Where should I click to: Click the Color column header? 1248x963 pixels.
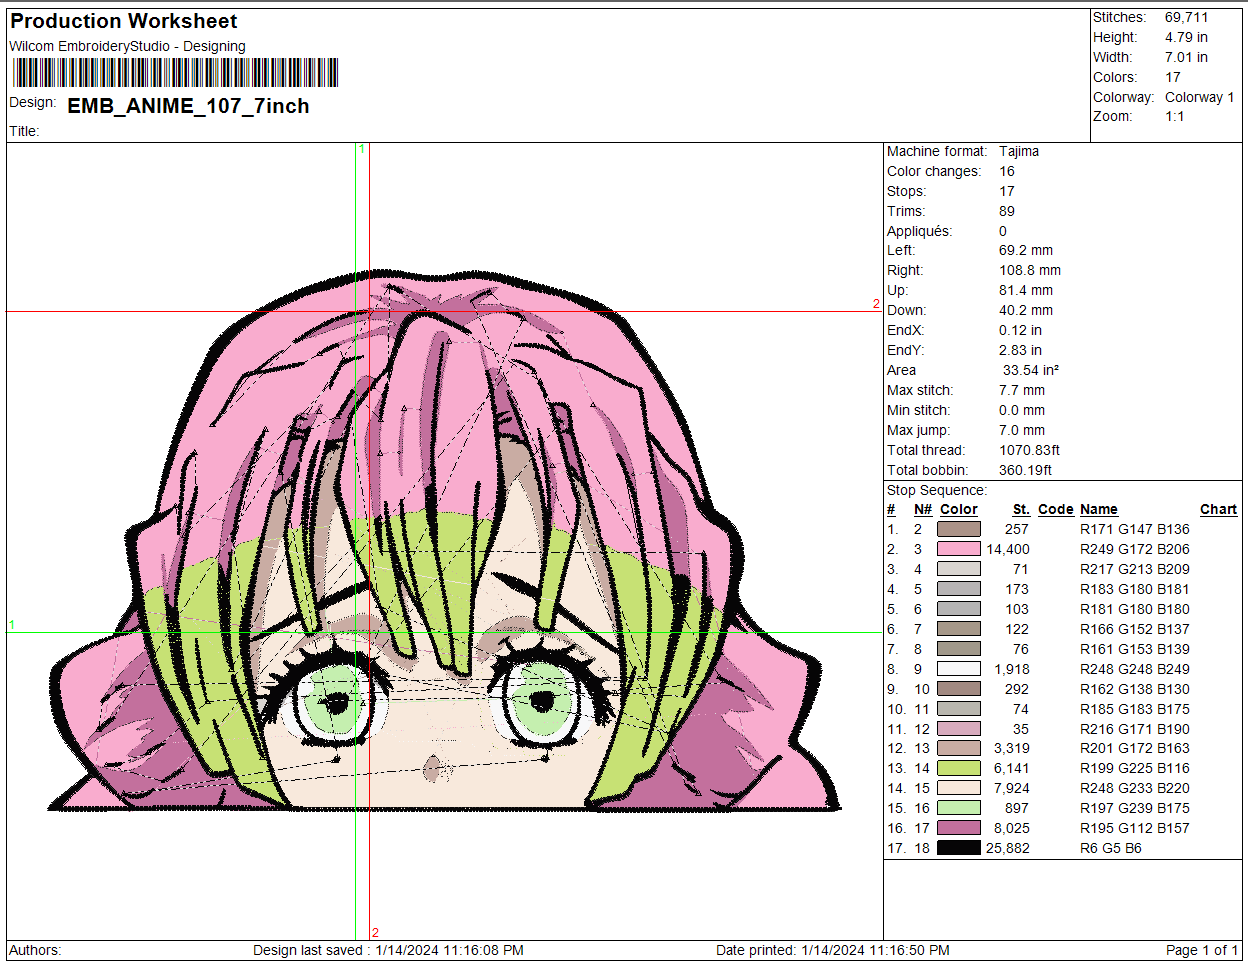[958, 509]
